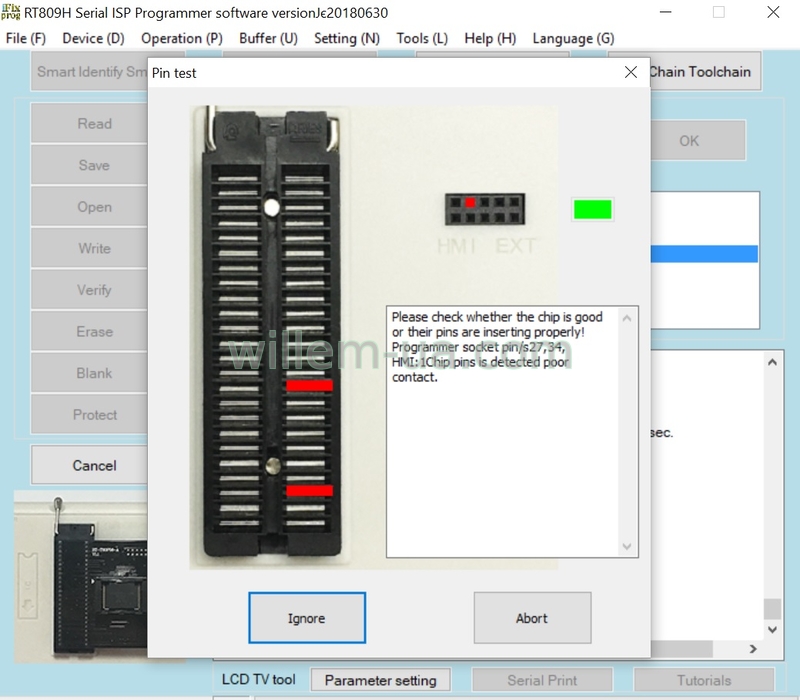Click the log panel horizontal scroll right arrow
Viewport: 800px width, 700px height.
(x=753, y=649)
